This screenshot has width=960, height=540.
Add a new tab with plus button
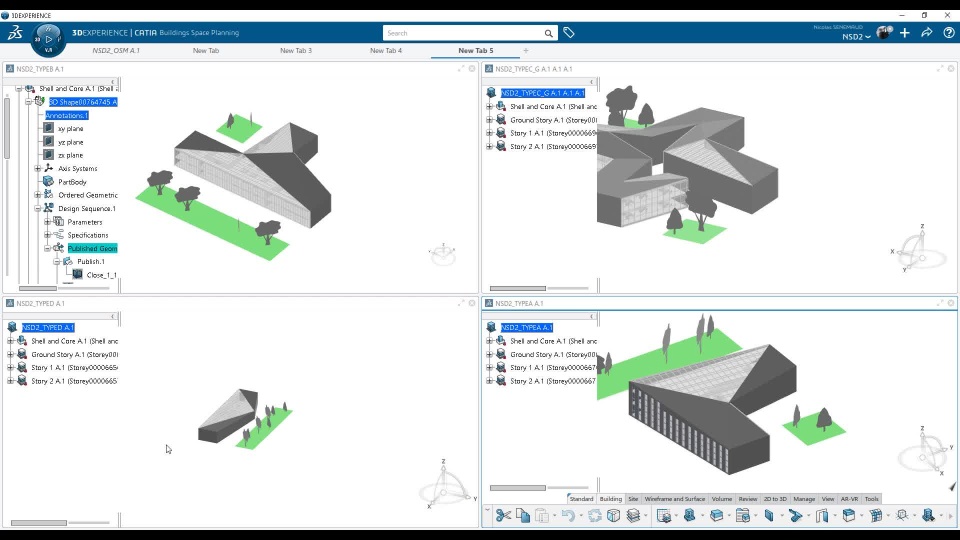pyautogui.click(x=526, y=51)
